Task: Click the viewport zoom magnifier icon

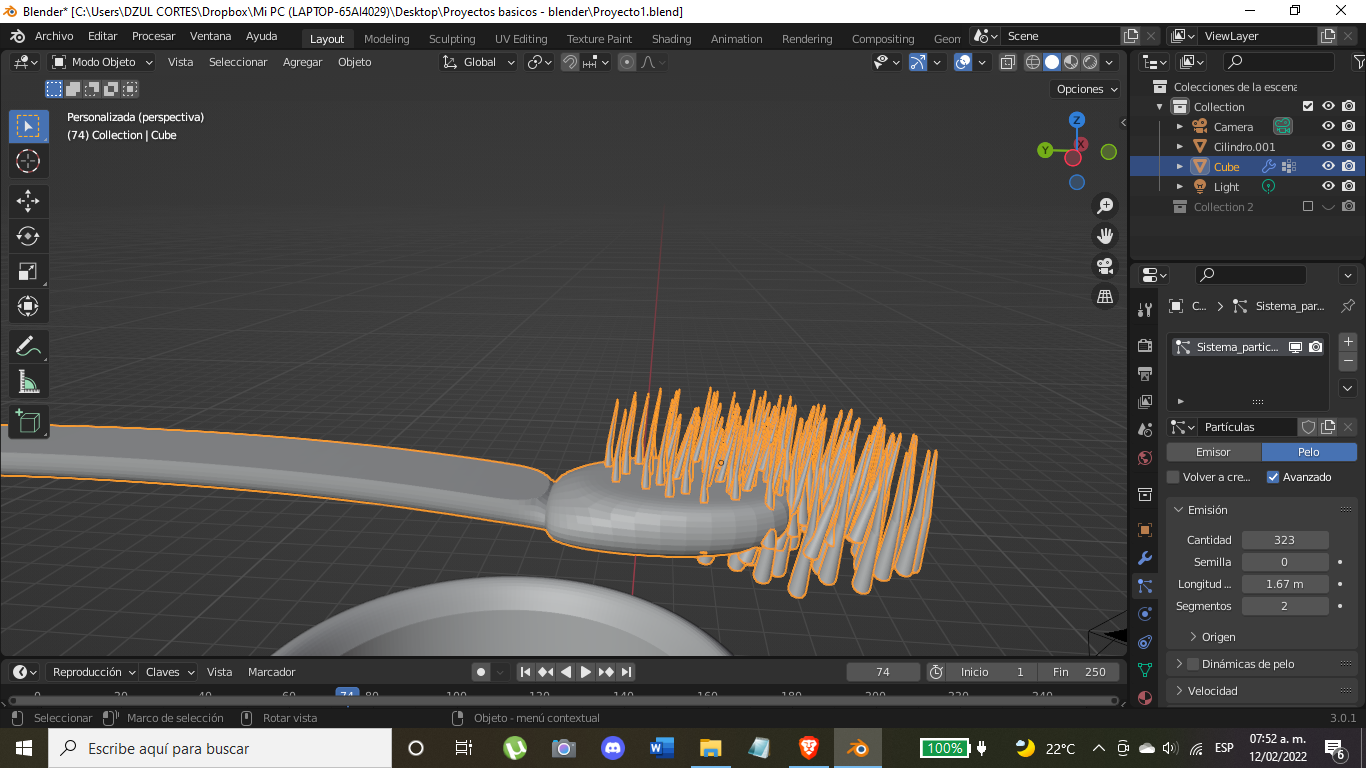Action: (1105, 206)
